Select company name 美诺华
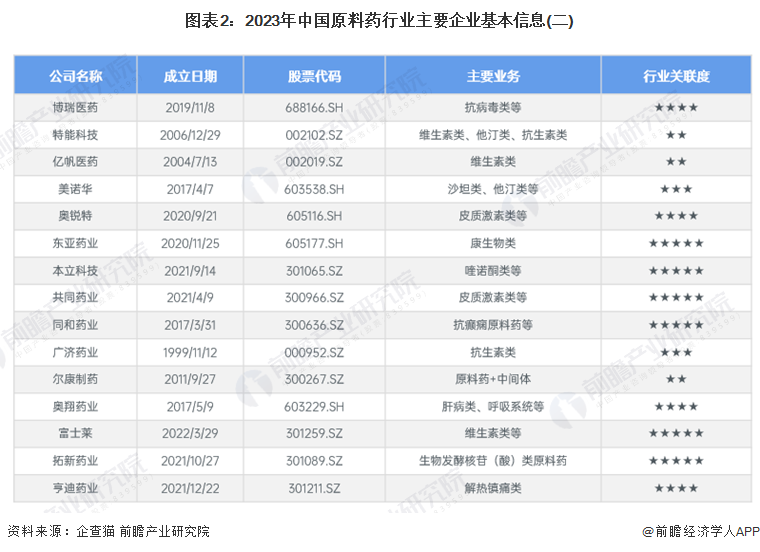The width and height of the screenshot is (760, 552). point(75,189)
